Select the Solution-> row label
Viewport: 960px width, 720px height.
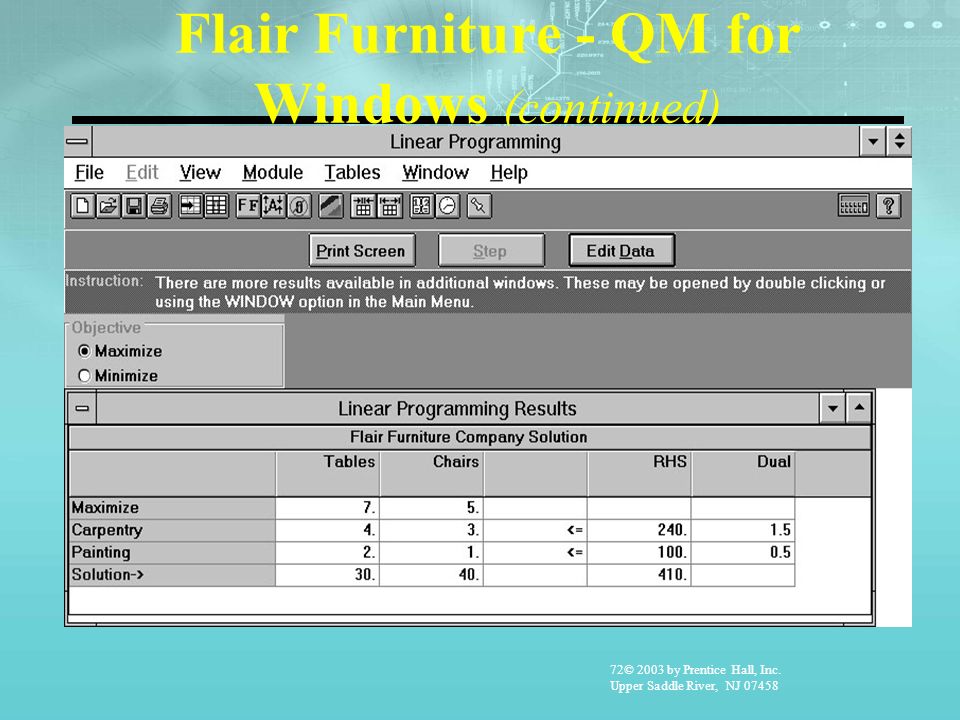pyautogui.click(x=172, y=575)
